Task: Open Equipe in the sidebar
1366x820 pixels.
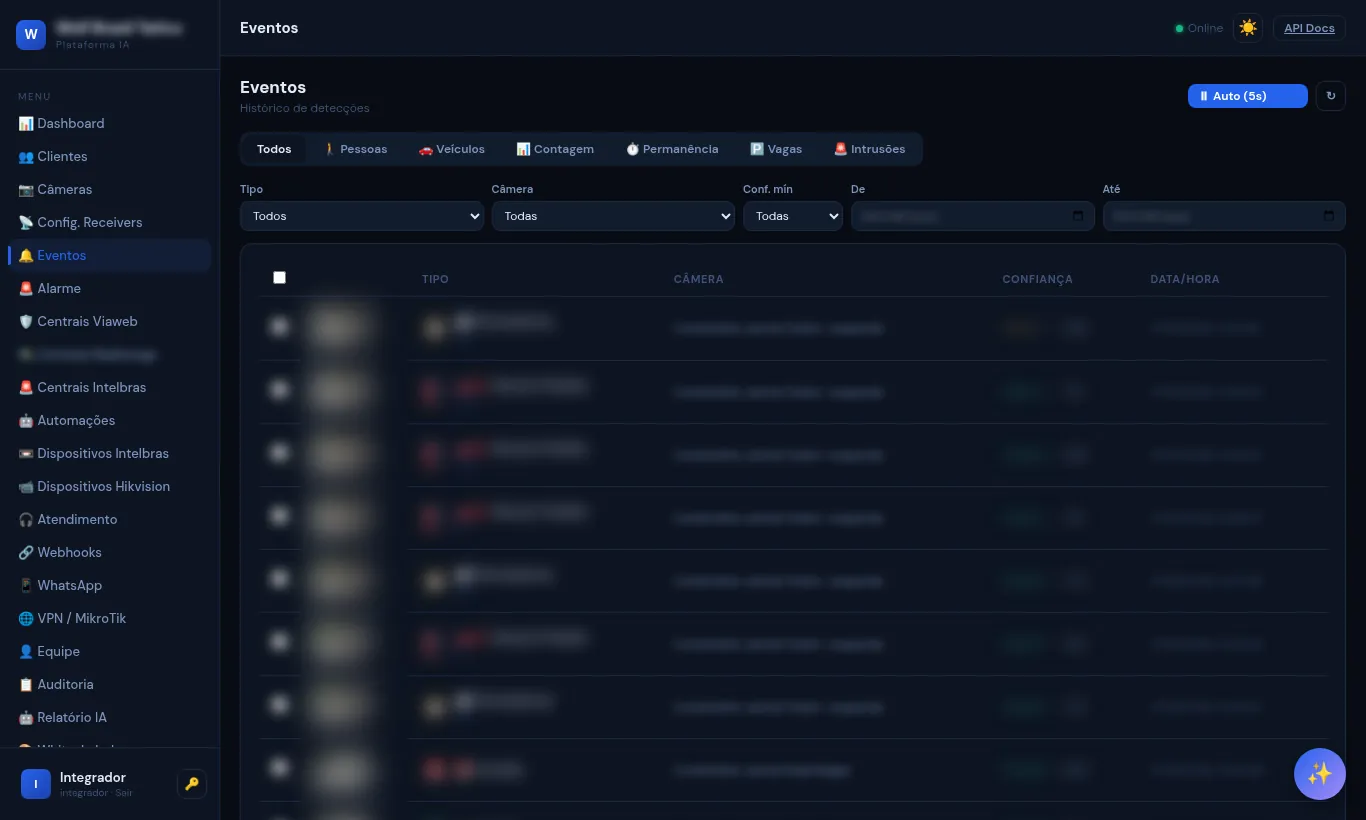Action: [110, 651]
